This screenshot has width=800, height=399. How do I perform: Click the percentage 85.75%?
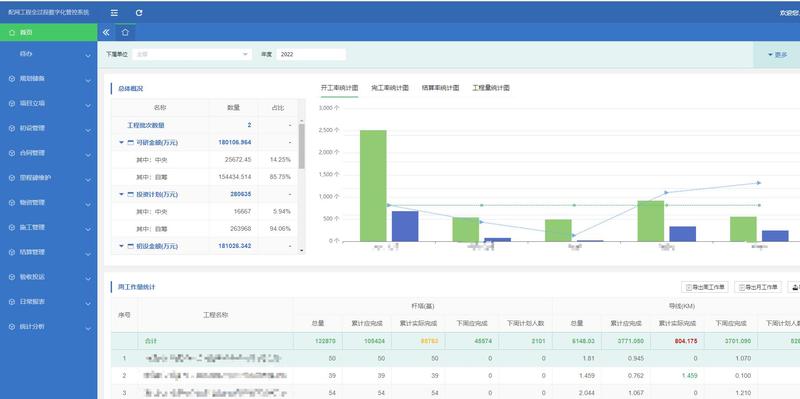(281, 177)
